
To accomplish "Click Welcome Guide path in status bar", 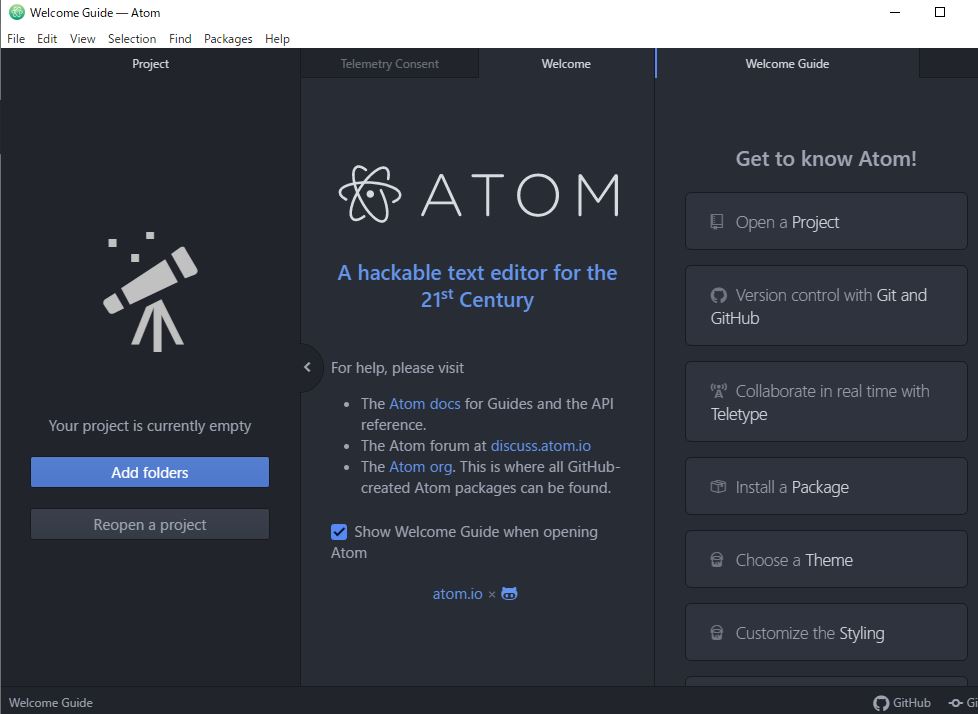I will point(51,703).
